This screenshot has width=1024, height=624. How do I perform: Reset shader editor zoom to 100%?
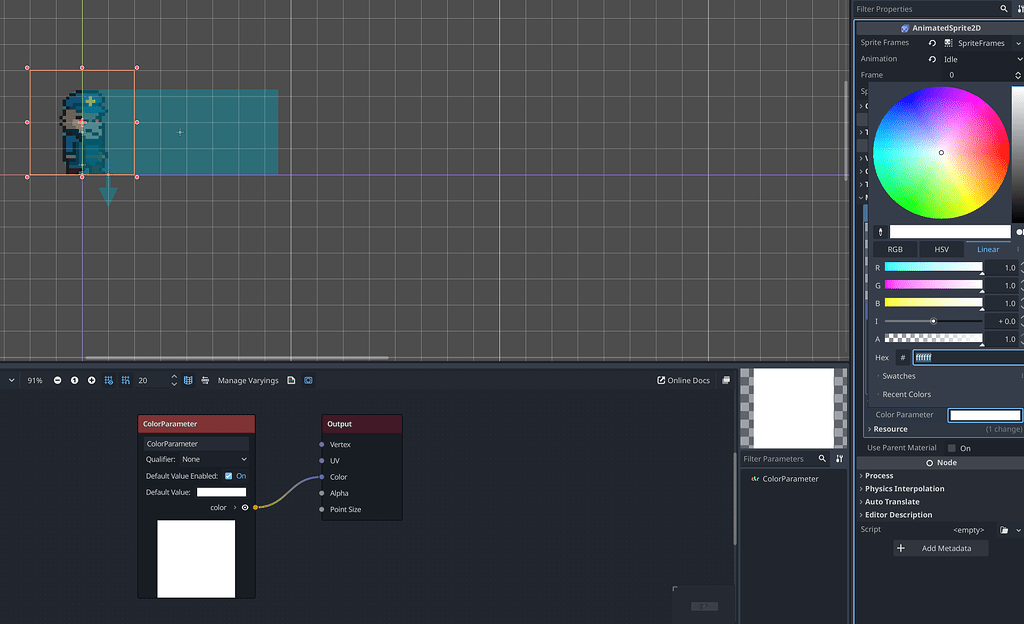click(x=74, y=380)
